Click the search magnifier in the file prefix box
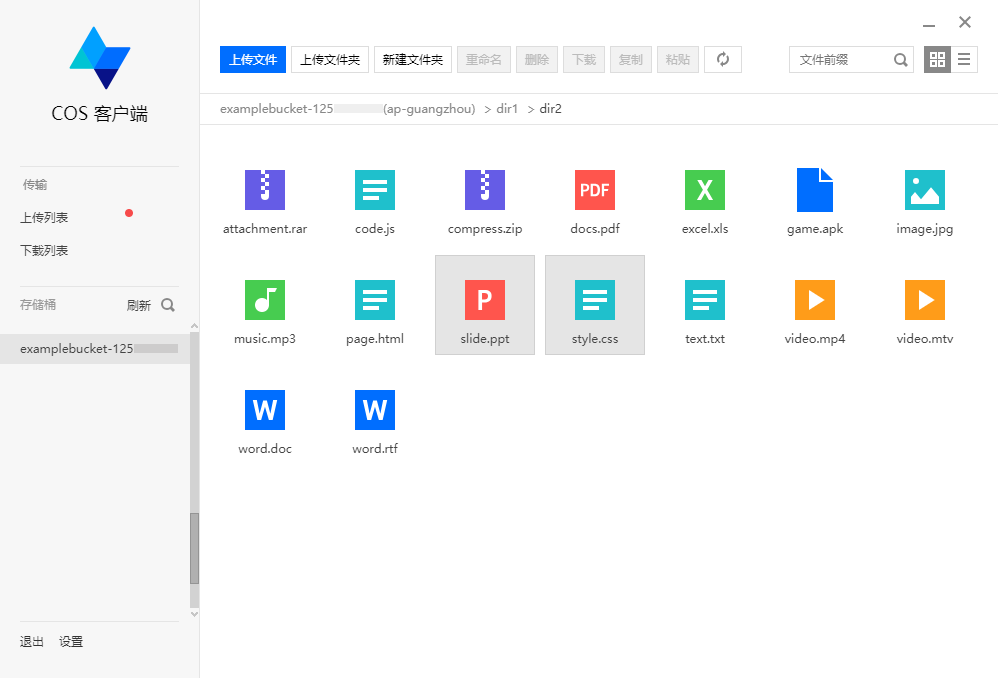The height and width of the screenshot is (678, 998). [900, 60]
